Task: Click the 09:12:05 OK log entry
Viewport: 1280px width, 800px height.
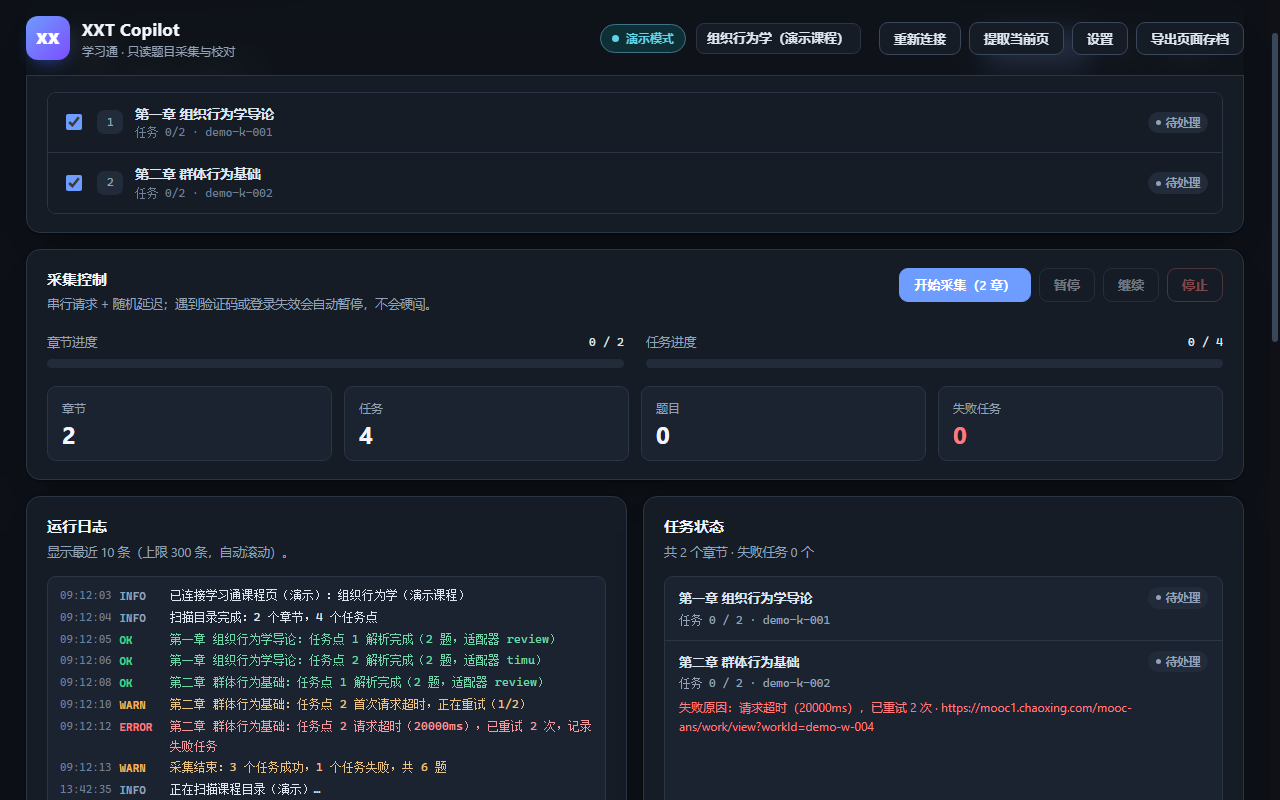Action: point(326,639)
